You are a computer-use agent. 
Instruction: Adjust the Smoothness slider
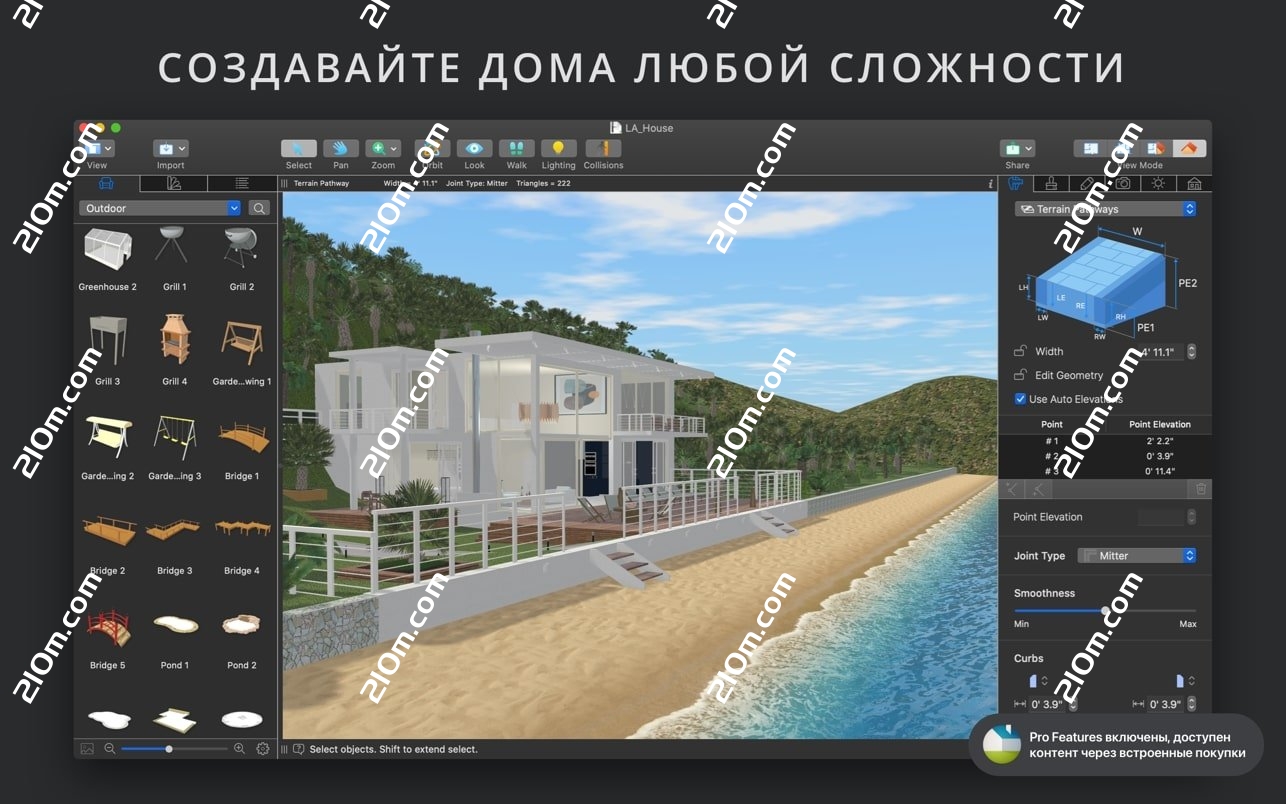click(1105, 610)
